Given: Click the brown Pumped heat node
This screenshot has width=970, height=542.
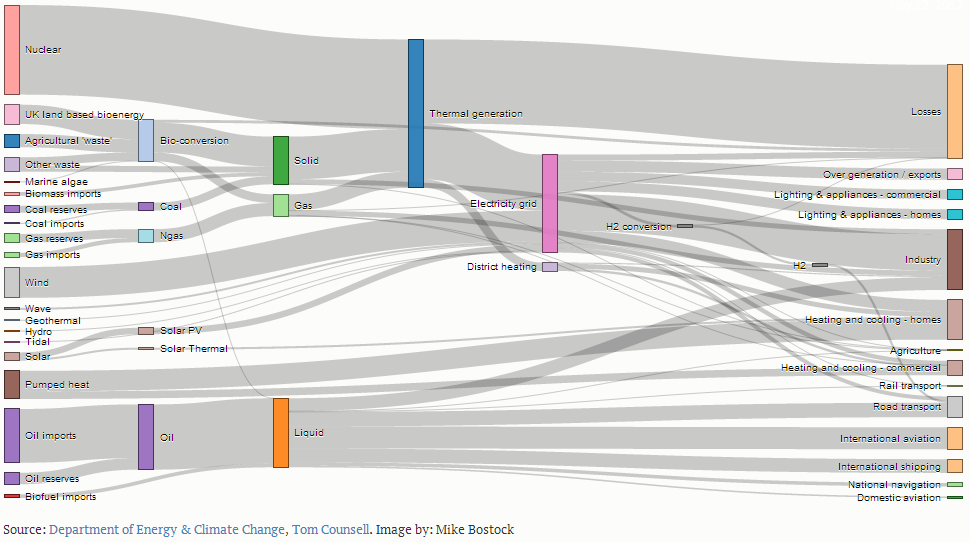Looking at the screenshot, I should pyautogui.click(x=12, y=384).
